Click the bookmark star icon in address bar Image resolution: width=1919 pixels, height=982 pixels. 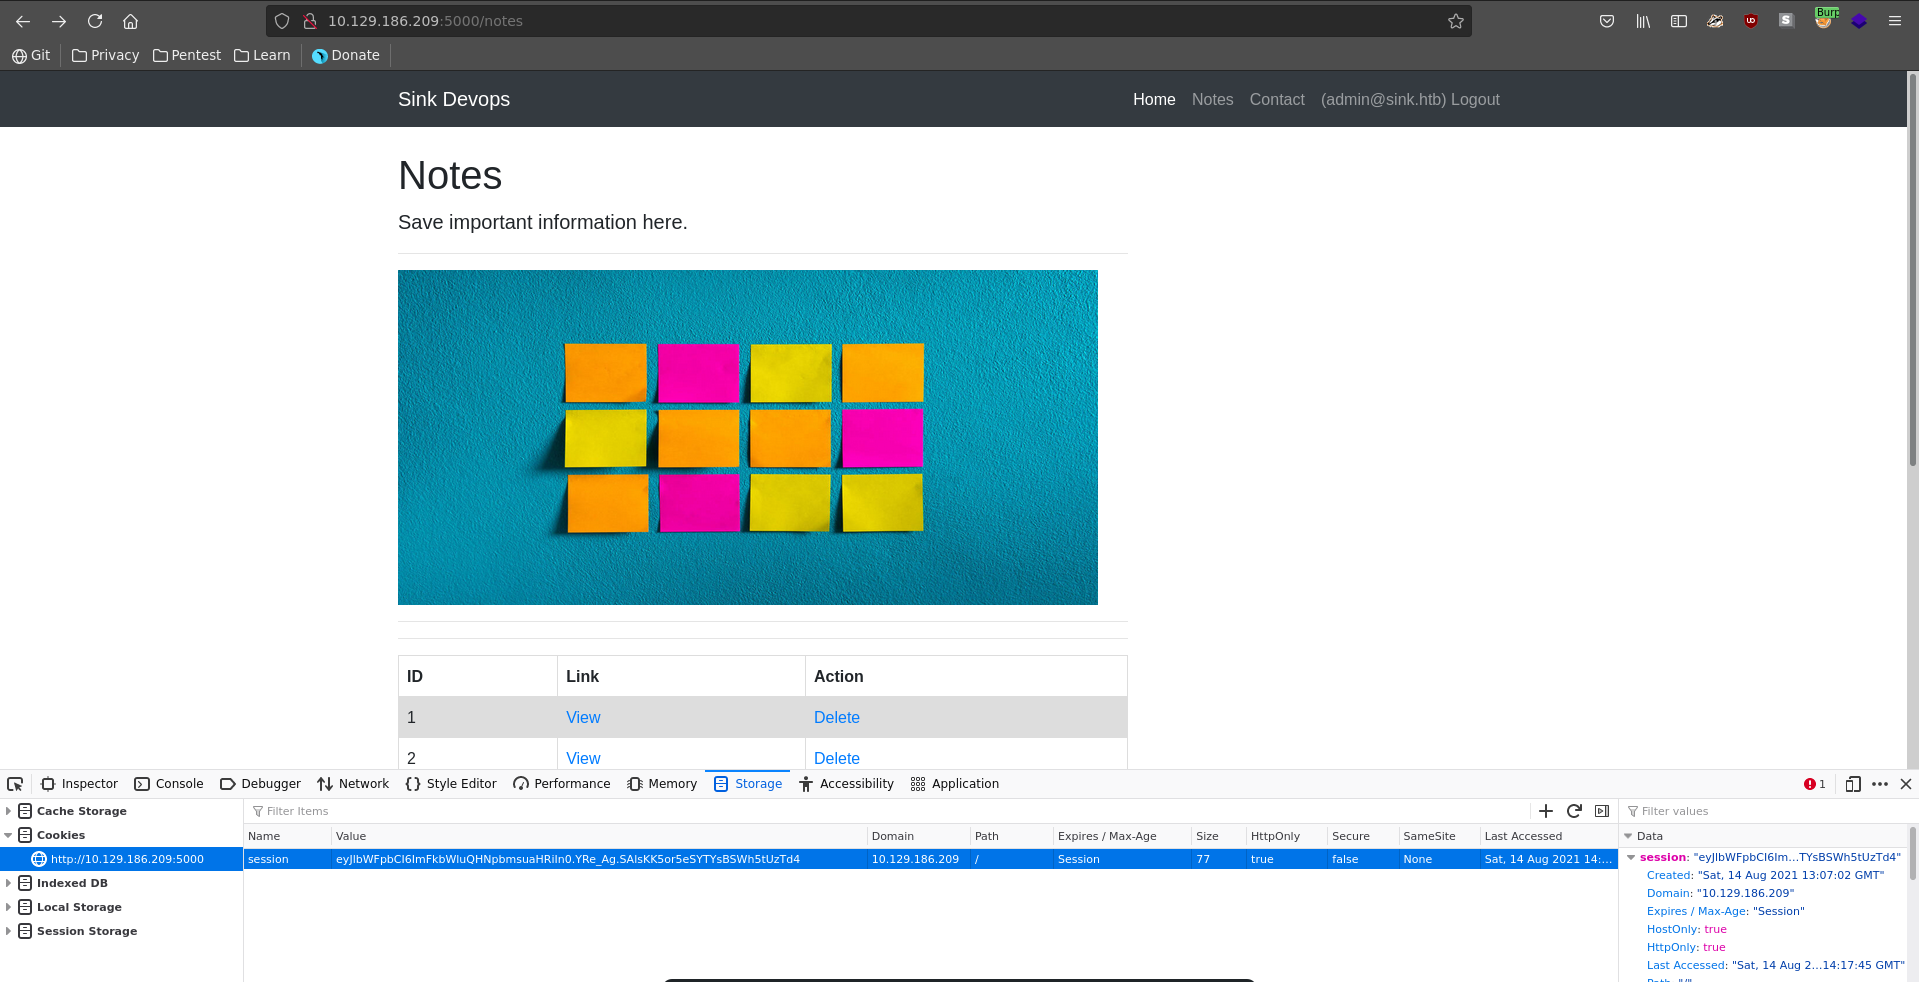click(1455, 21)
